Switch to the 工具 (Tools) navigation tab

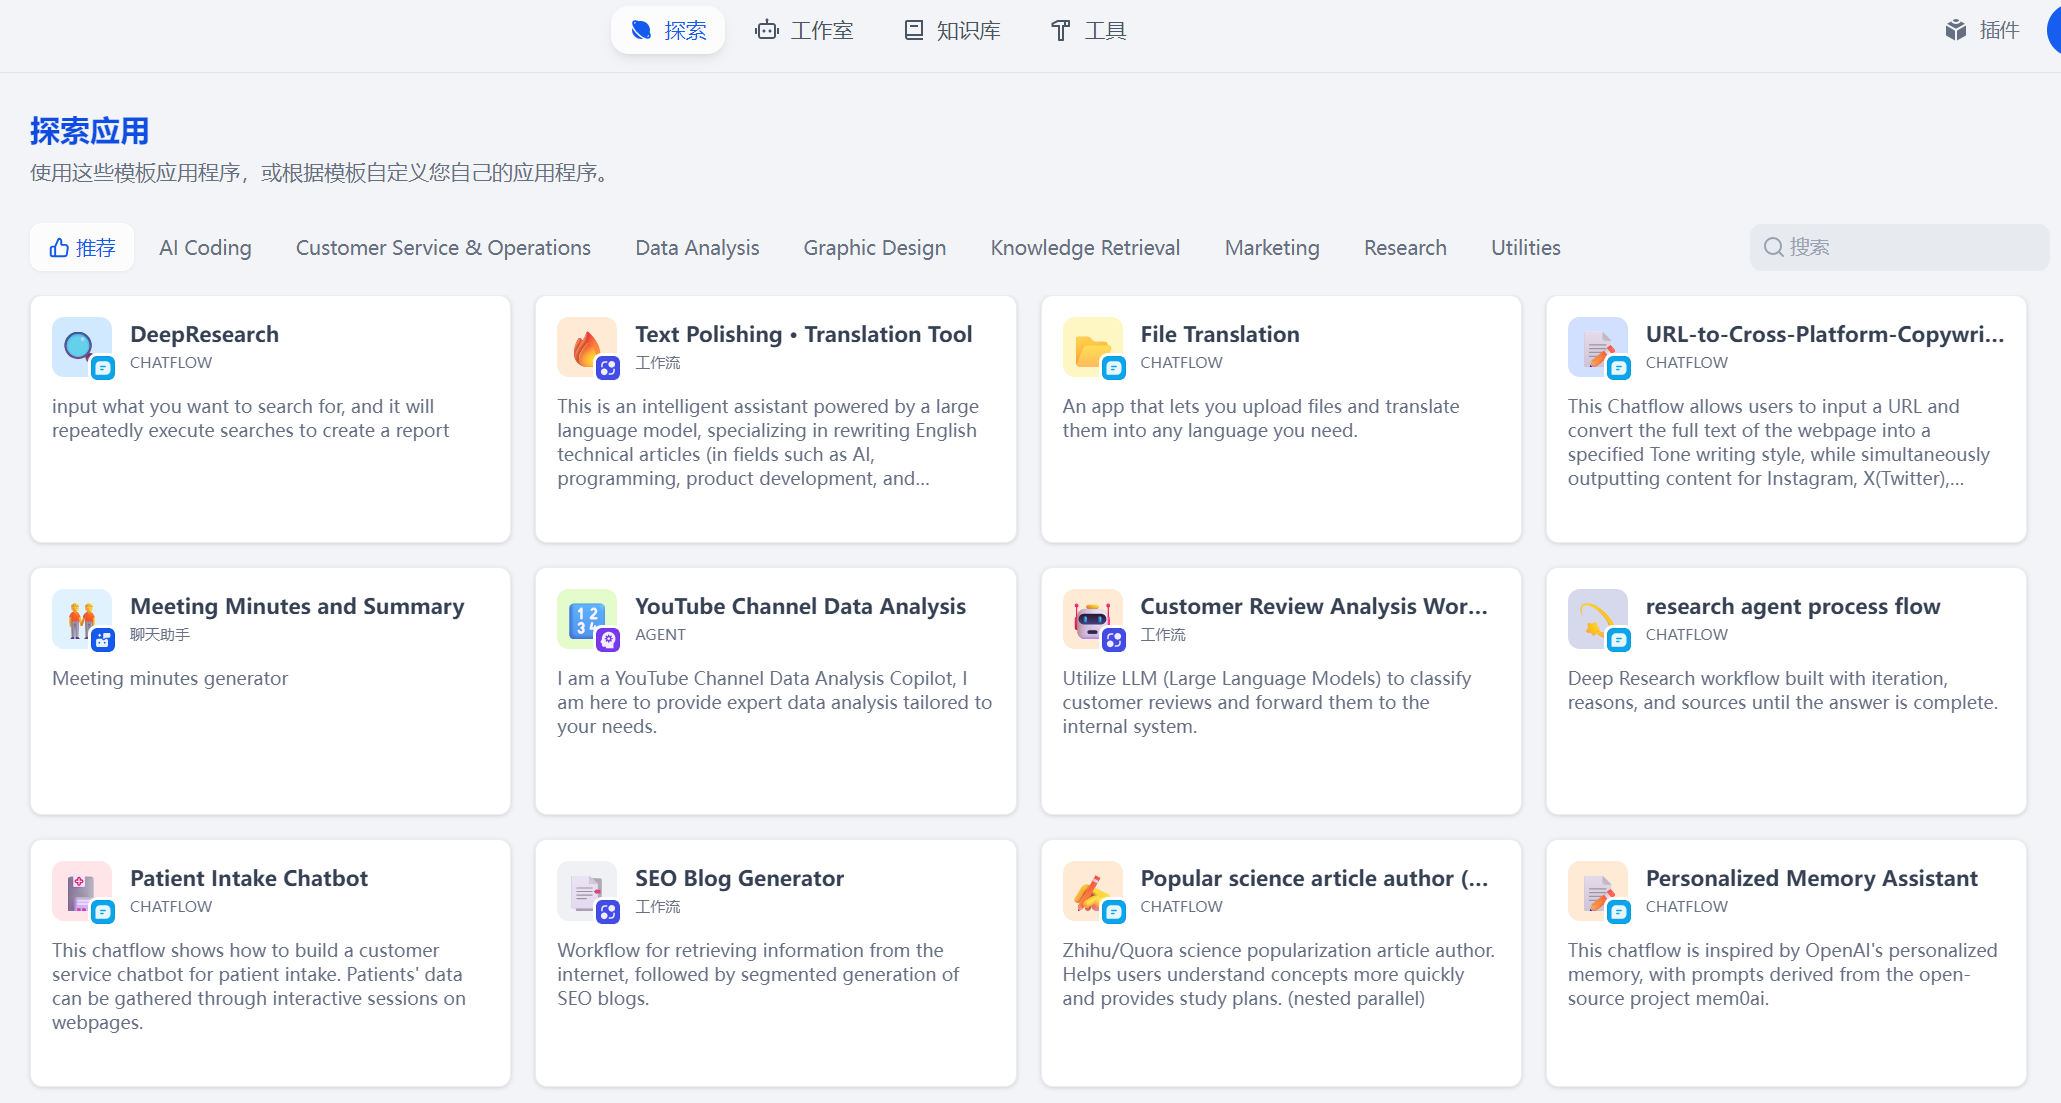click(1089, 30)
